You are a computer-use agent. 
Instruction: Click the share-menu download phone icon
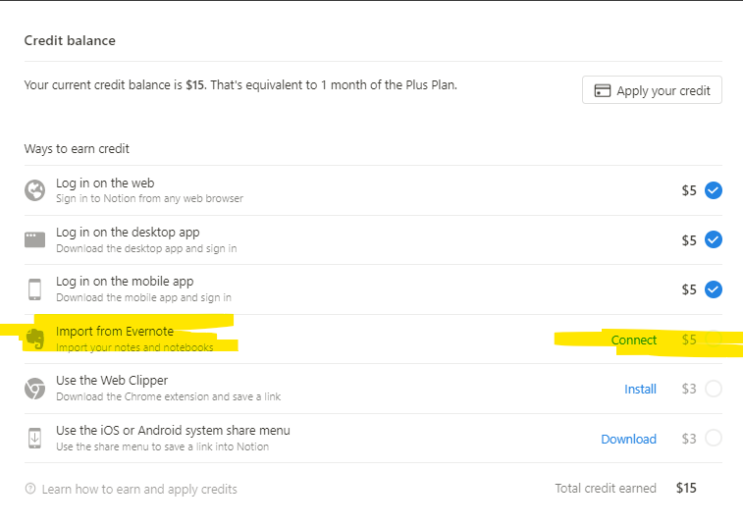[35, 438]
